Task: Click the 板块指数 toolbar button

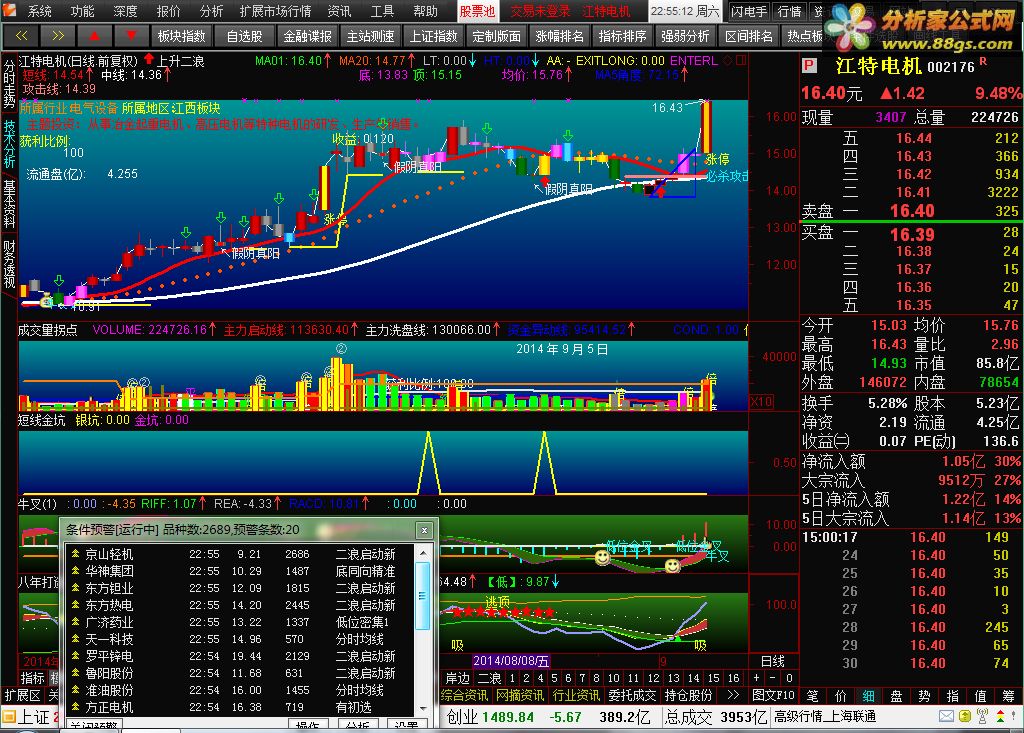Action: [x=182, y=36]
